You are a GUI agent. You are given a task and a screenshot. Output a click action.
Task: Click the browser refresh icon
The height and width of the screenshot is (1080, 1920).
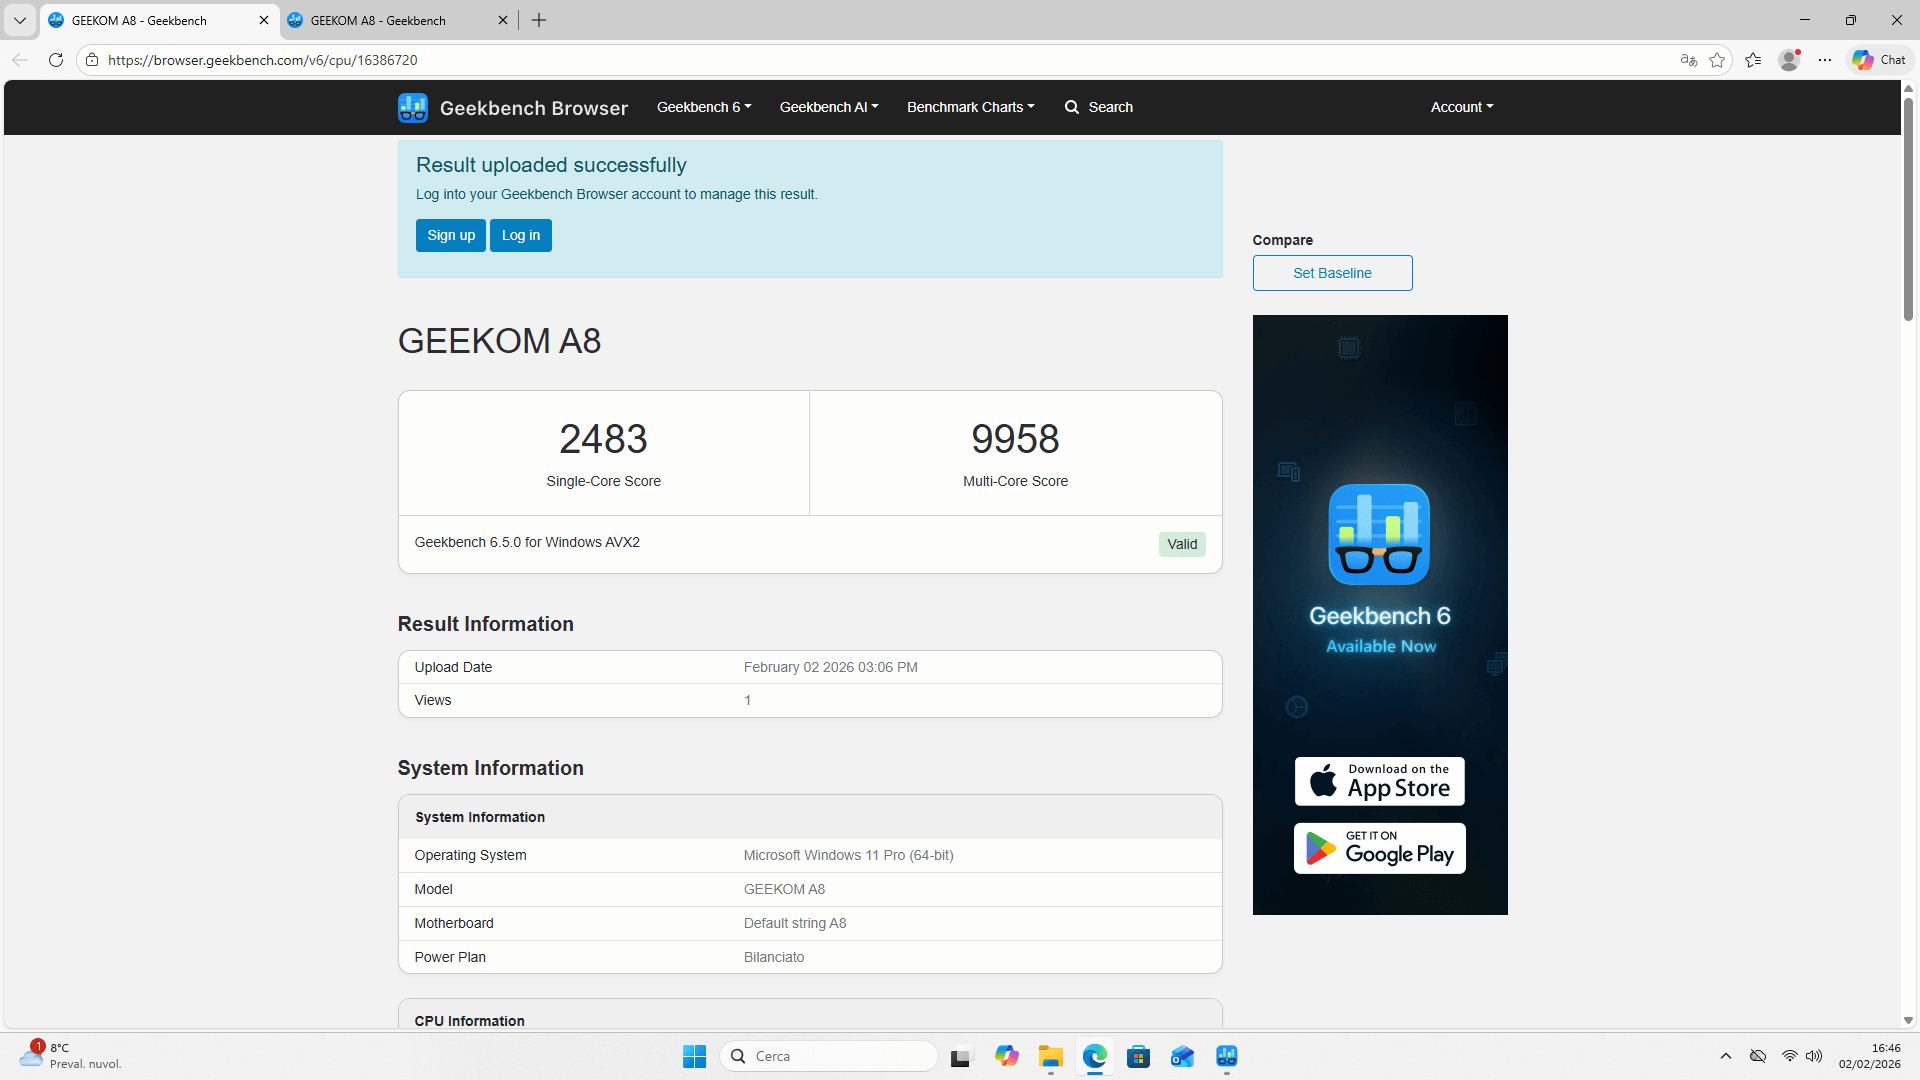click(x=56, y=60)
